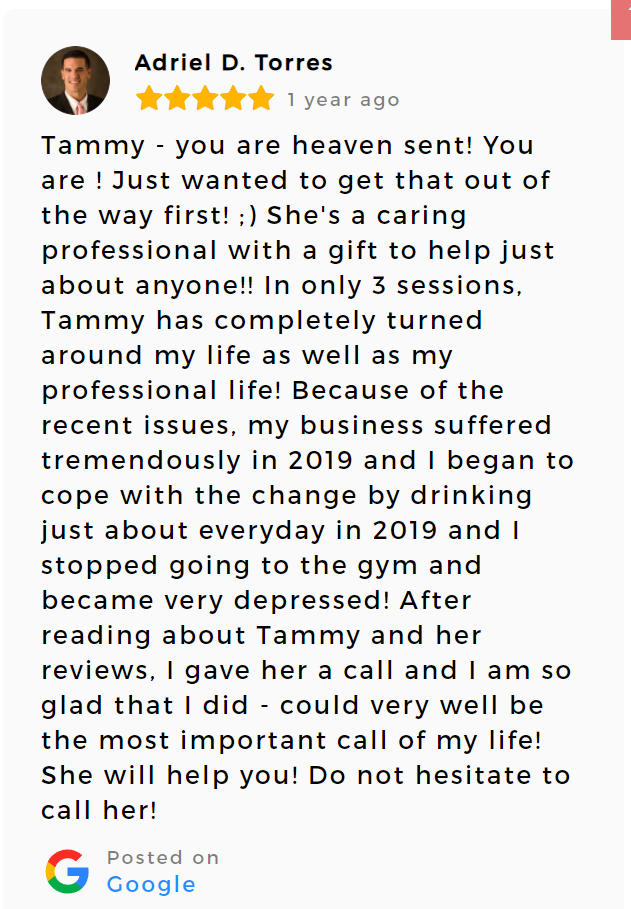The height and width of the screenshot is (909, 631).
Task: Open the blue Google link
Action: (151, 885)
